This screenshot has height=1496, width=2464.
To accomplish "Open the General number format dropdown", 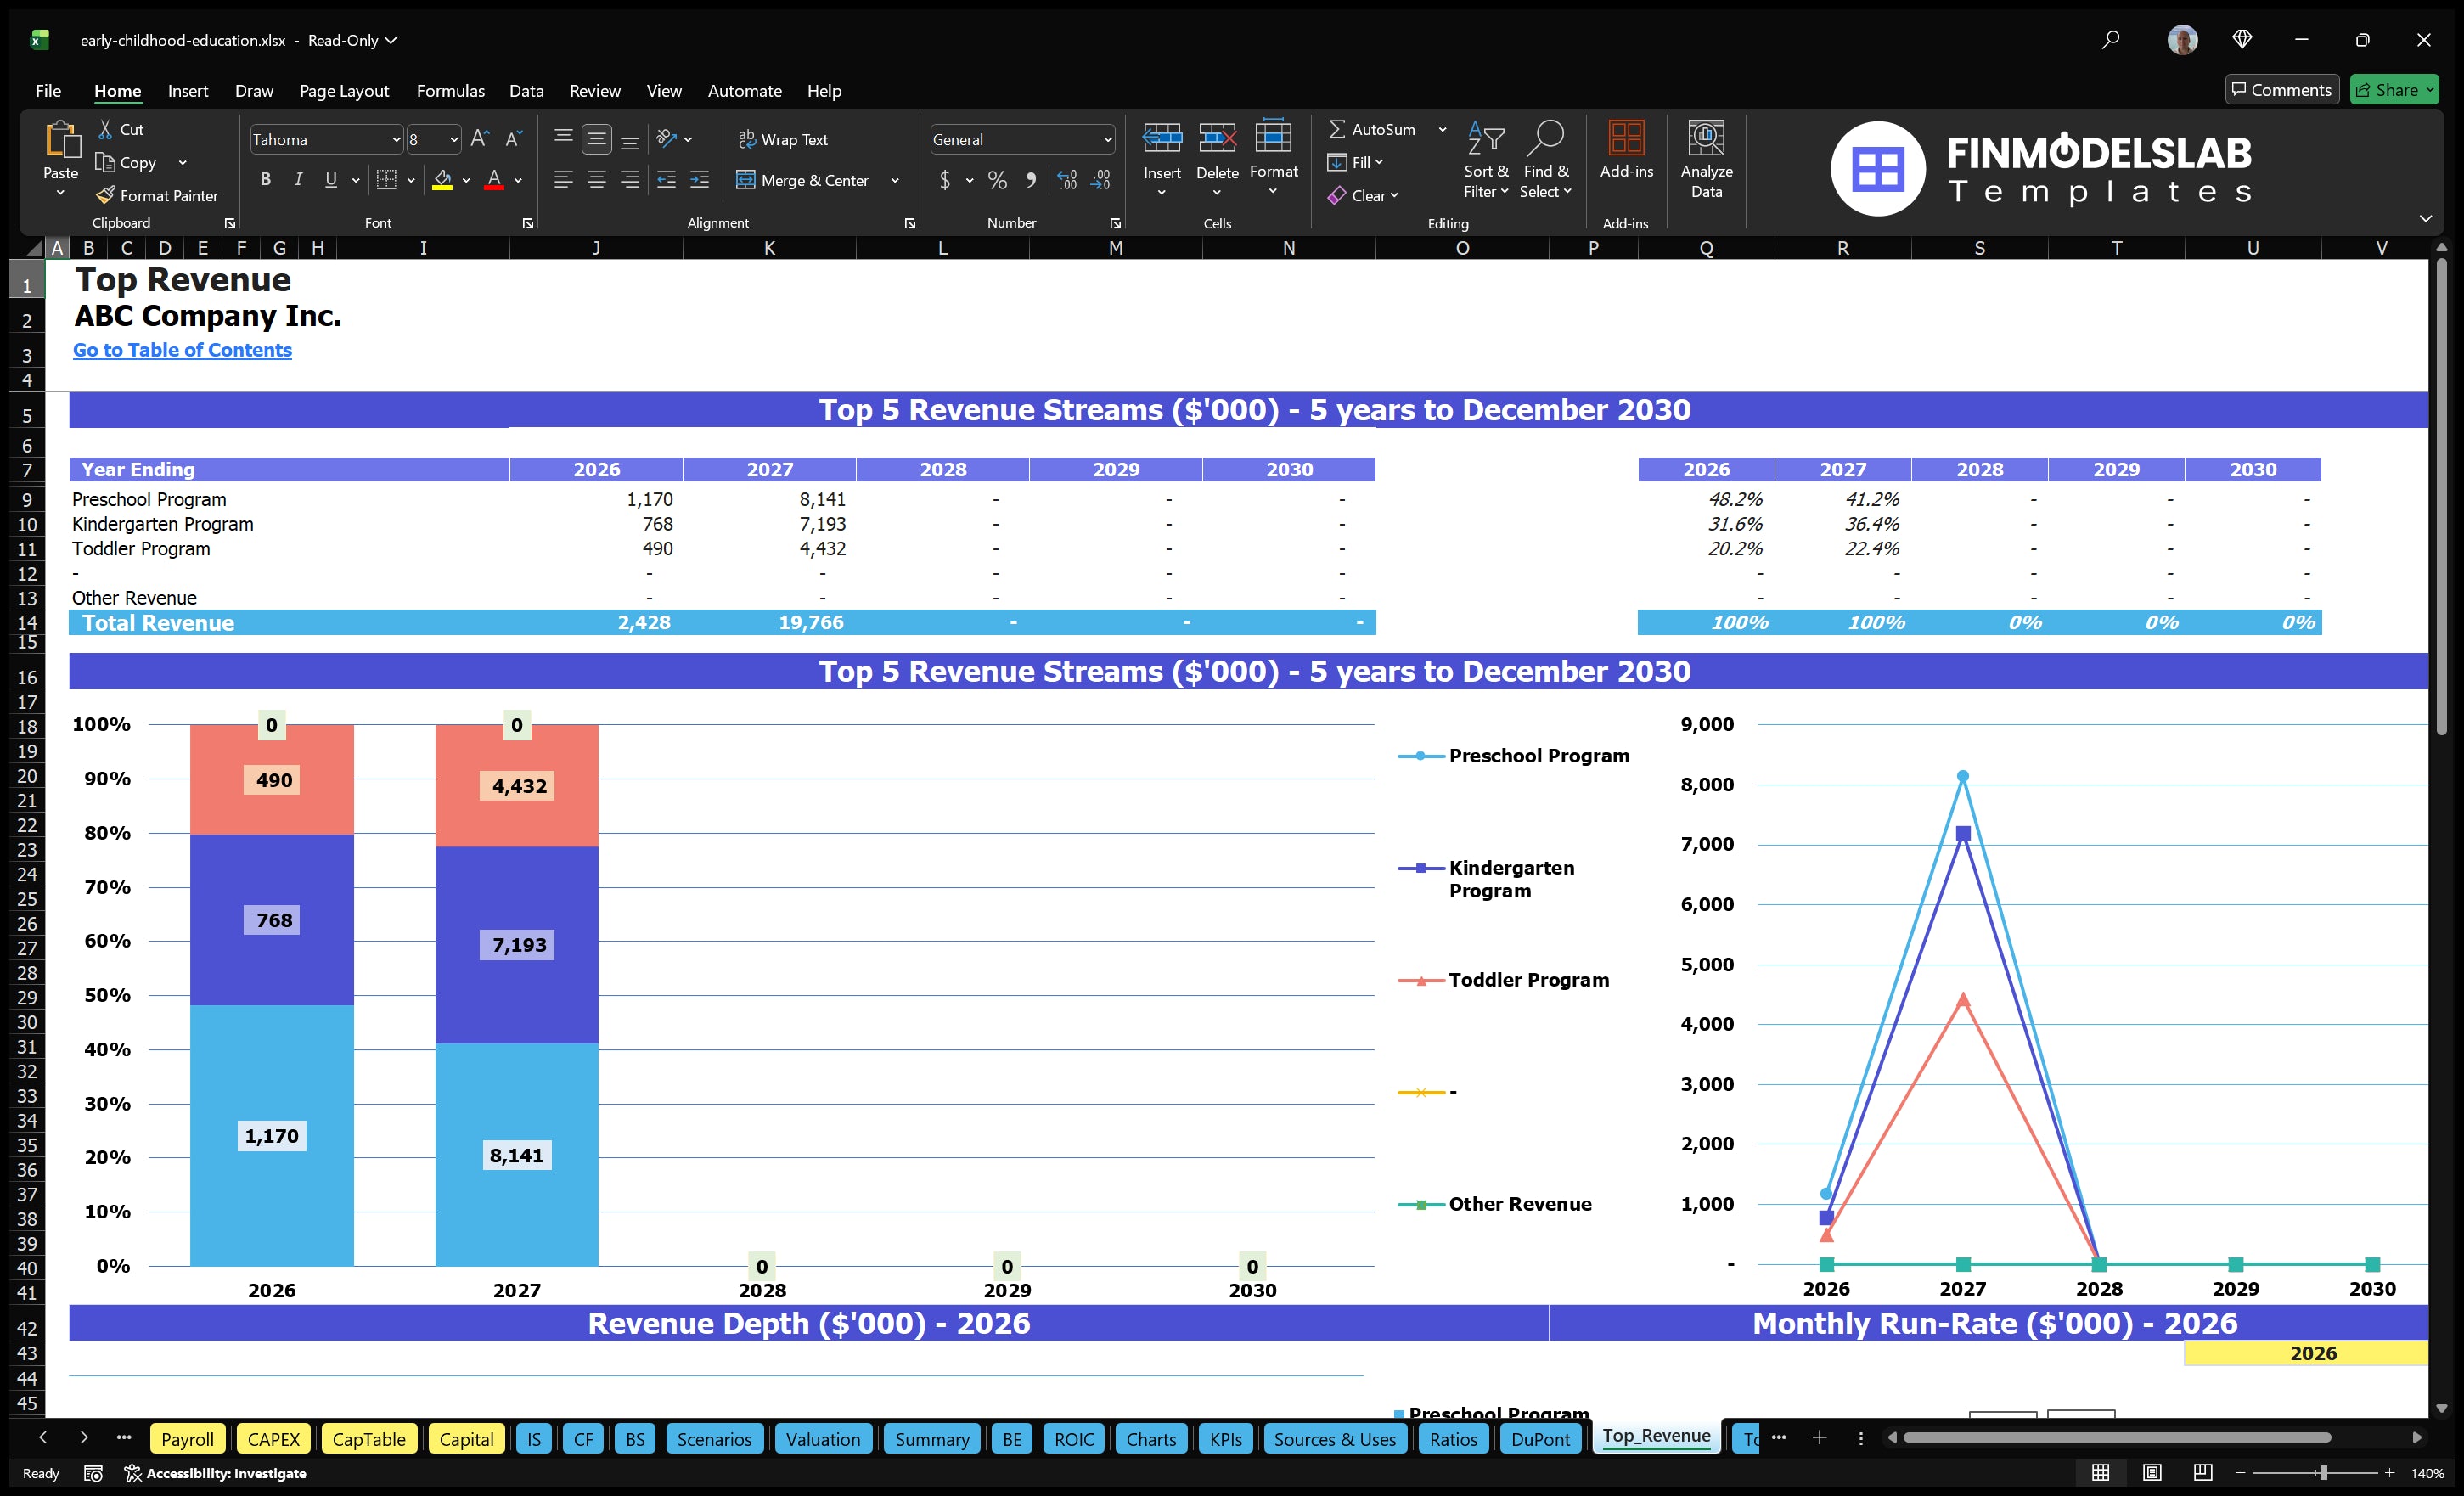I will tap(1107, 139).
